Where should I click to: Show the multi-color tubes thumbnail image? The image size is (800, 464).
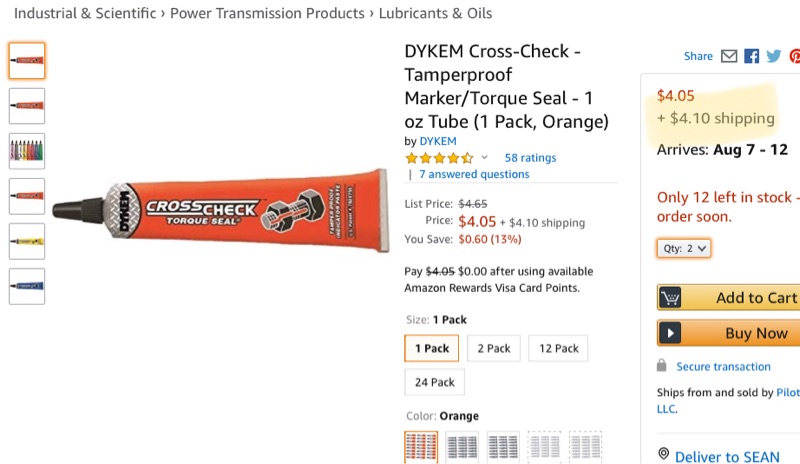[27, 151]
